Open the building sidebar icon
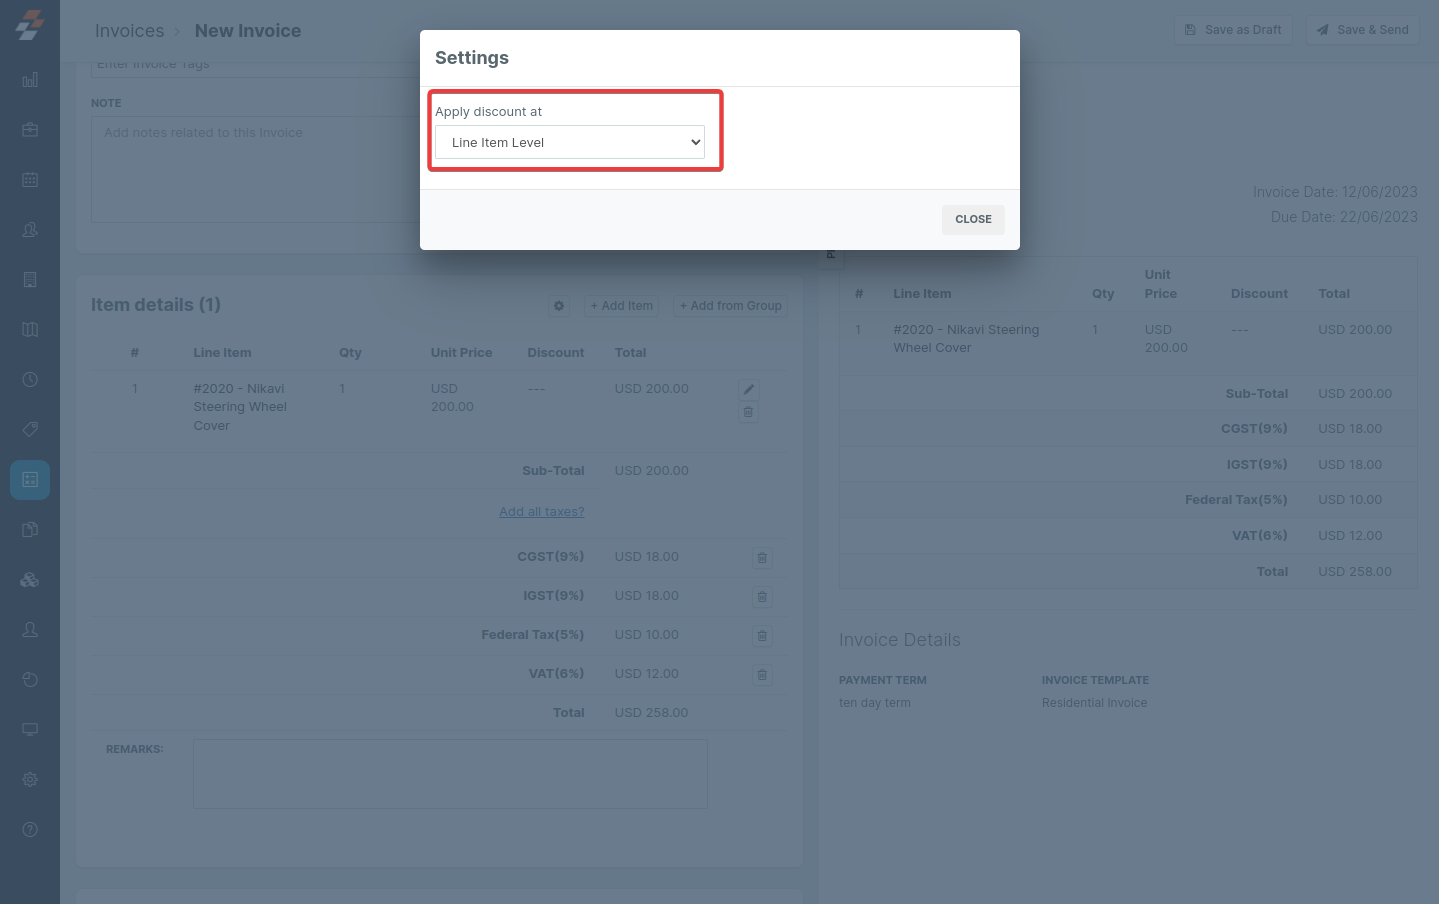1439x904 pixels. click(30, 280)
